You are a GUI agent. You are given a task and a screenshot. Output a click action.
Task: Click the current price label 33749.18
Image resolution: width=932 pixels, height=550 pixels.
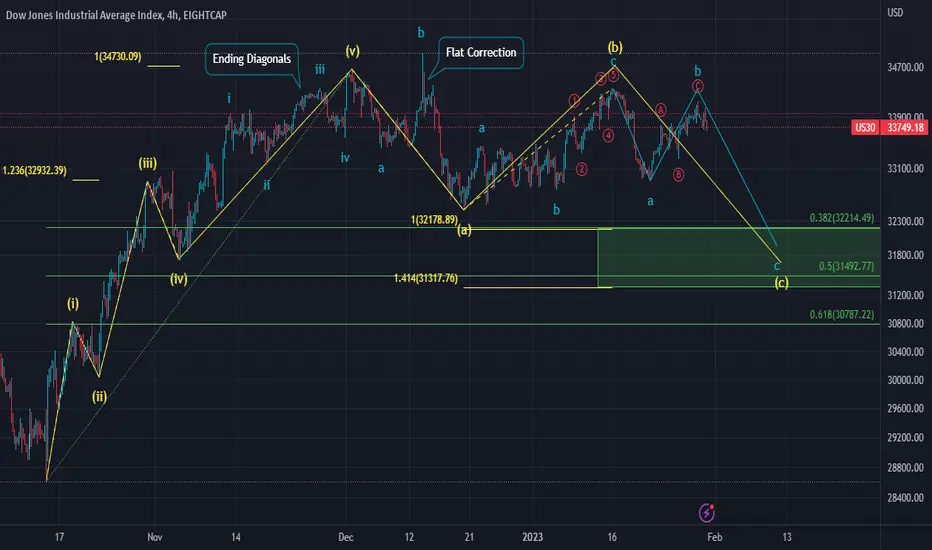pyautogui.click(x=905, y=127)
